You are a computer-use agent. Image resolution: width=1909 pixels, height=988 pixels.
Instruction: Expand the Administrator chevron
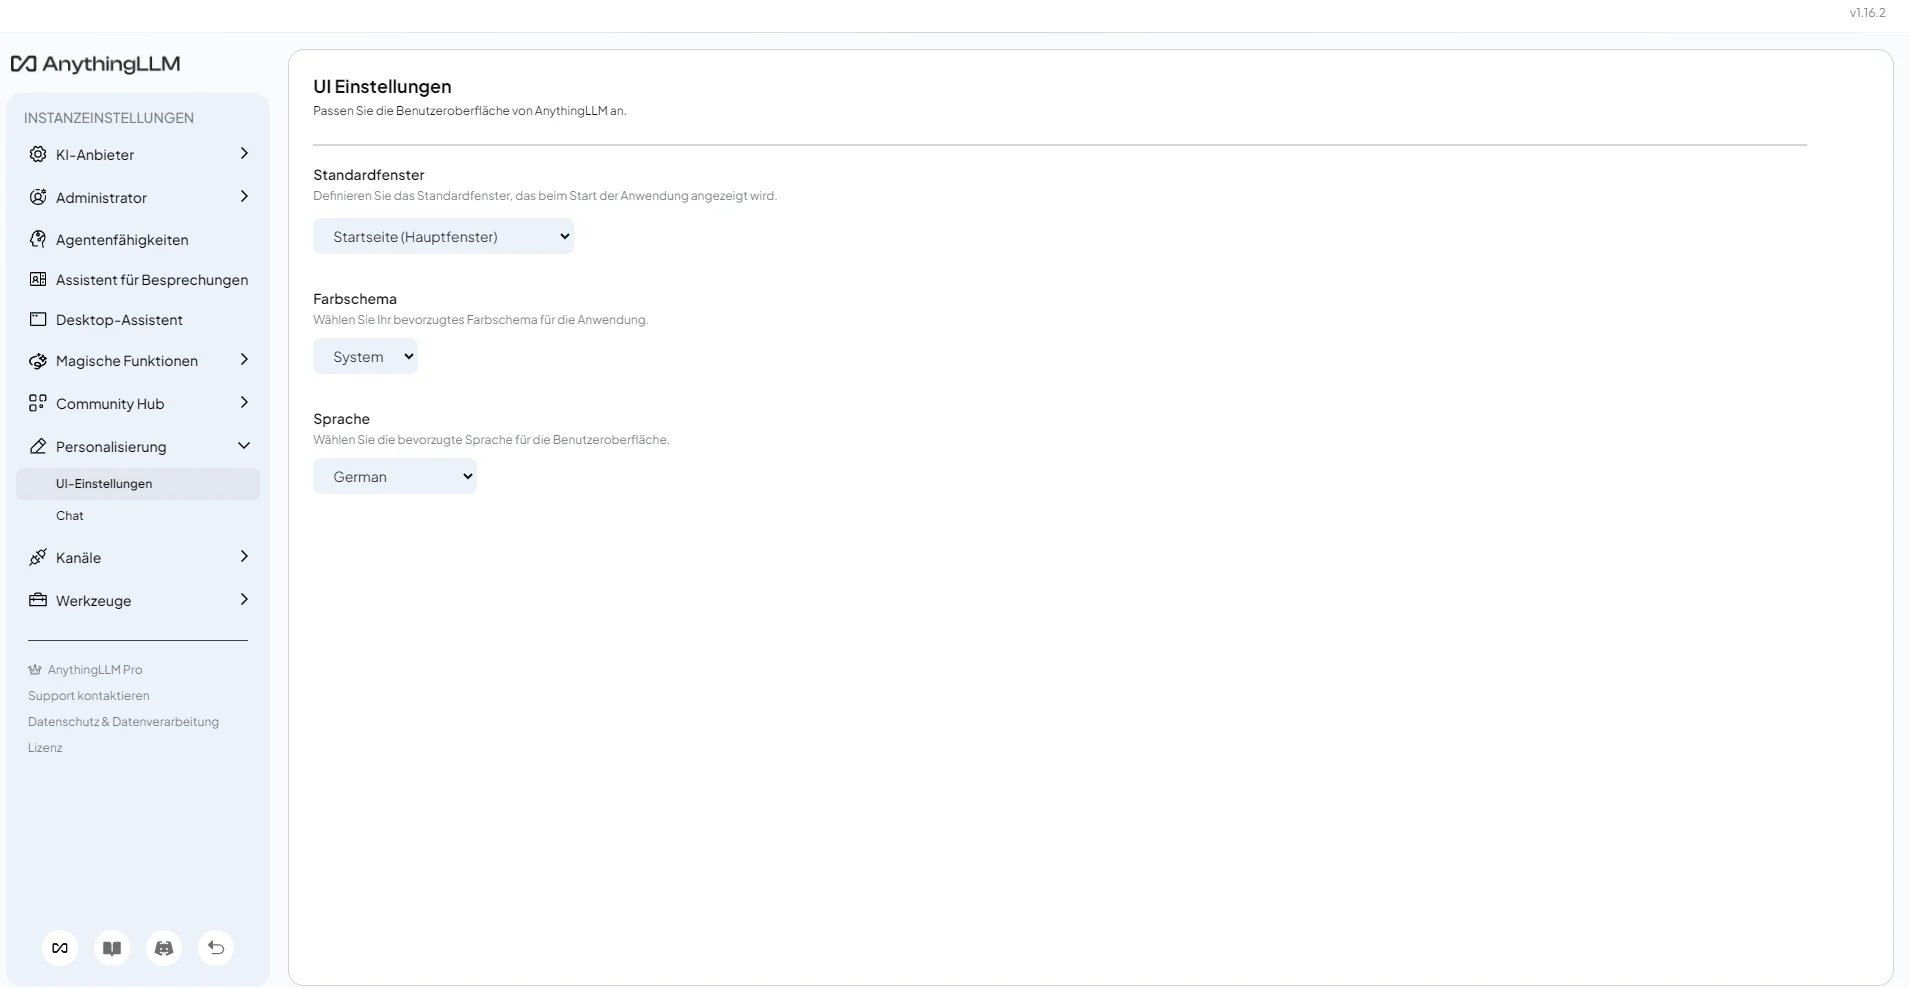[244, 196]
